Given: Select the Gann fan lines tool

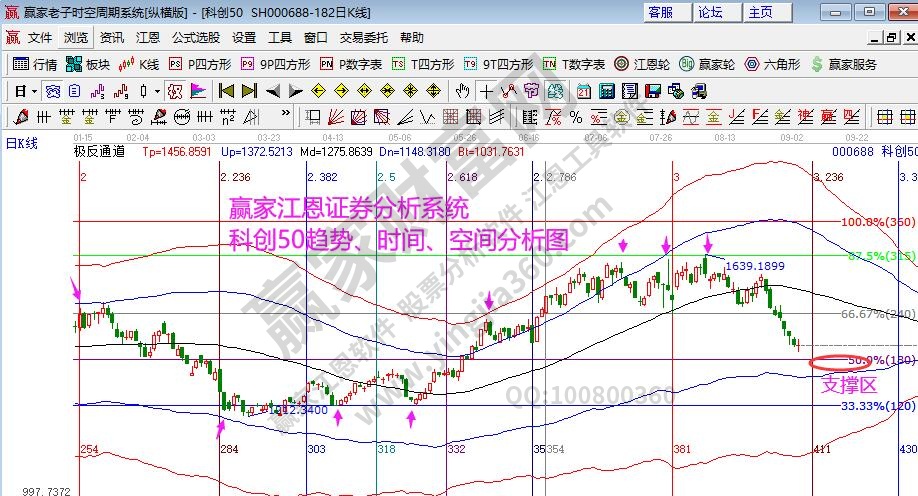Looking at the screenshot, I should click(335, 117).
